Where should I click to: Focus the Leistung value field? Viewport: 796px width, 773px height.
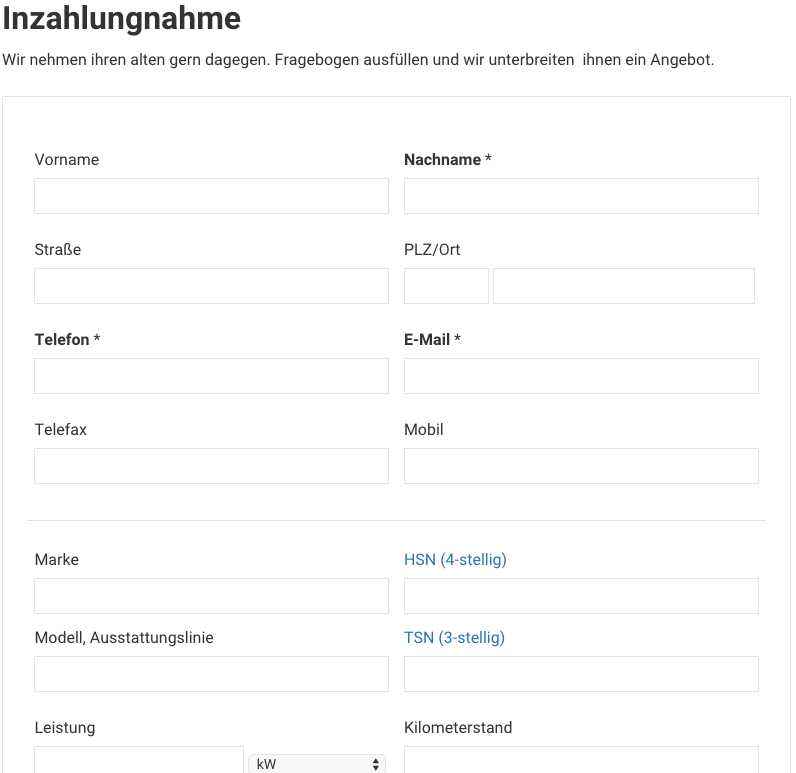point(139,760)
